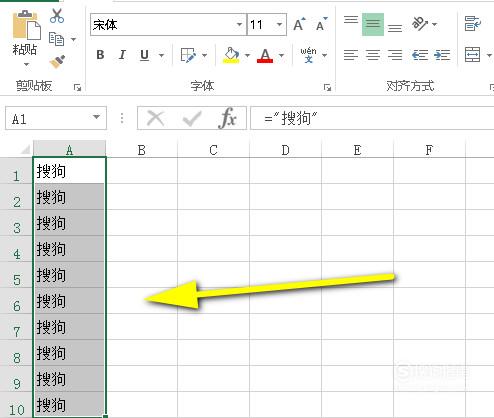Increase font size with large A icon

pos(299,24)
